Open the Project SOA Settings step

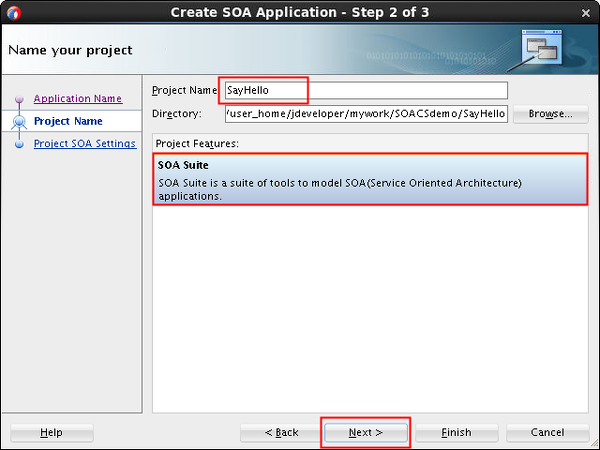tap(85, 143)
